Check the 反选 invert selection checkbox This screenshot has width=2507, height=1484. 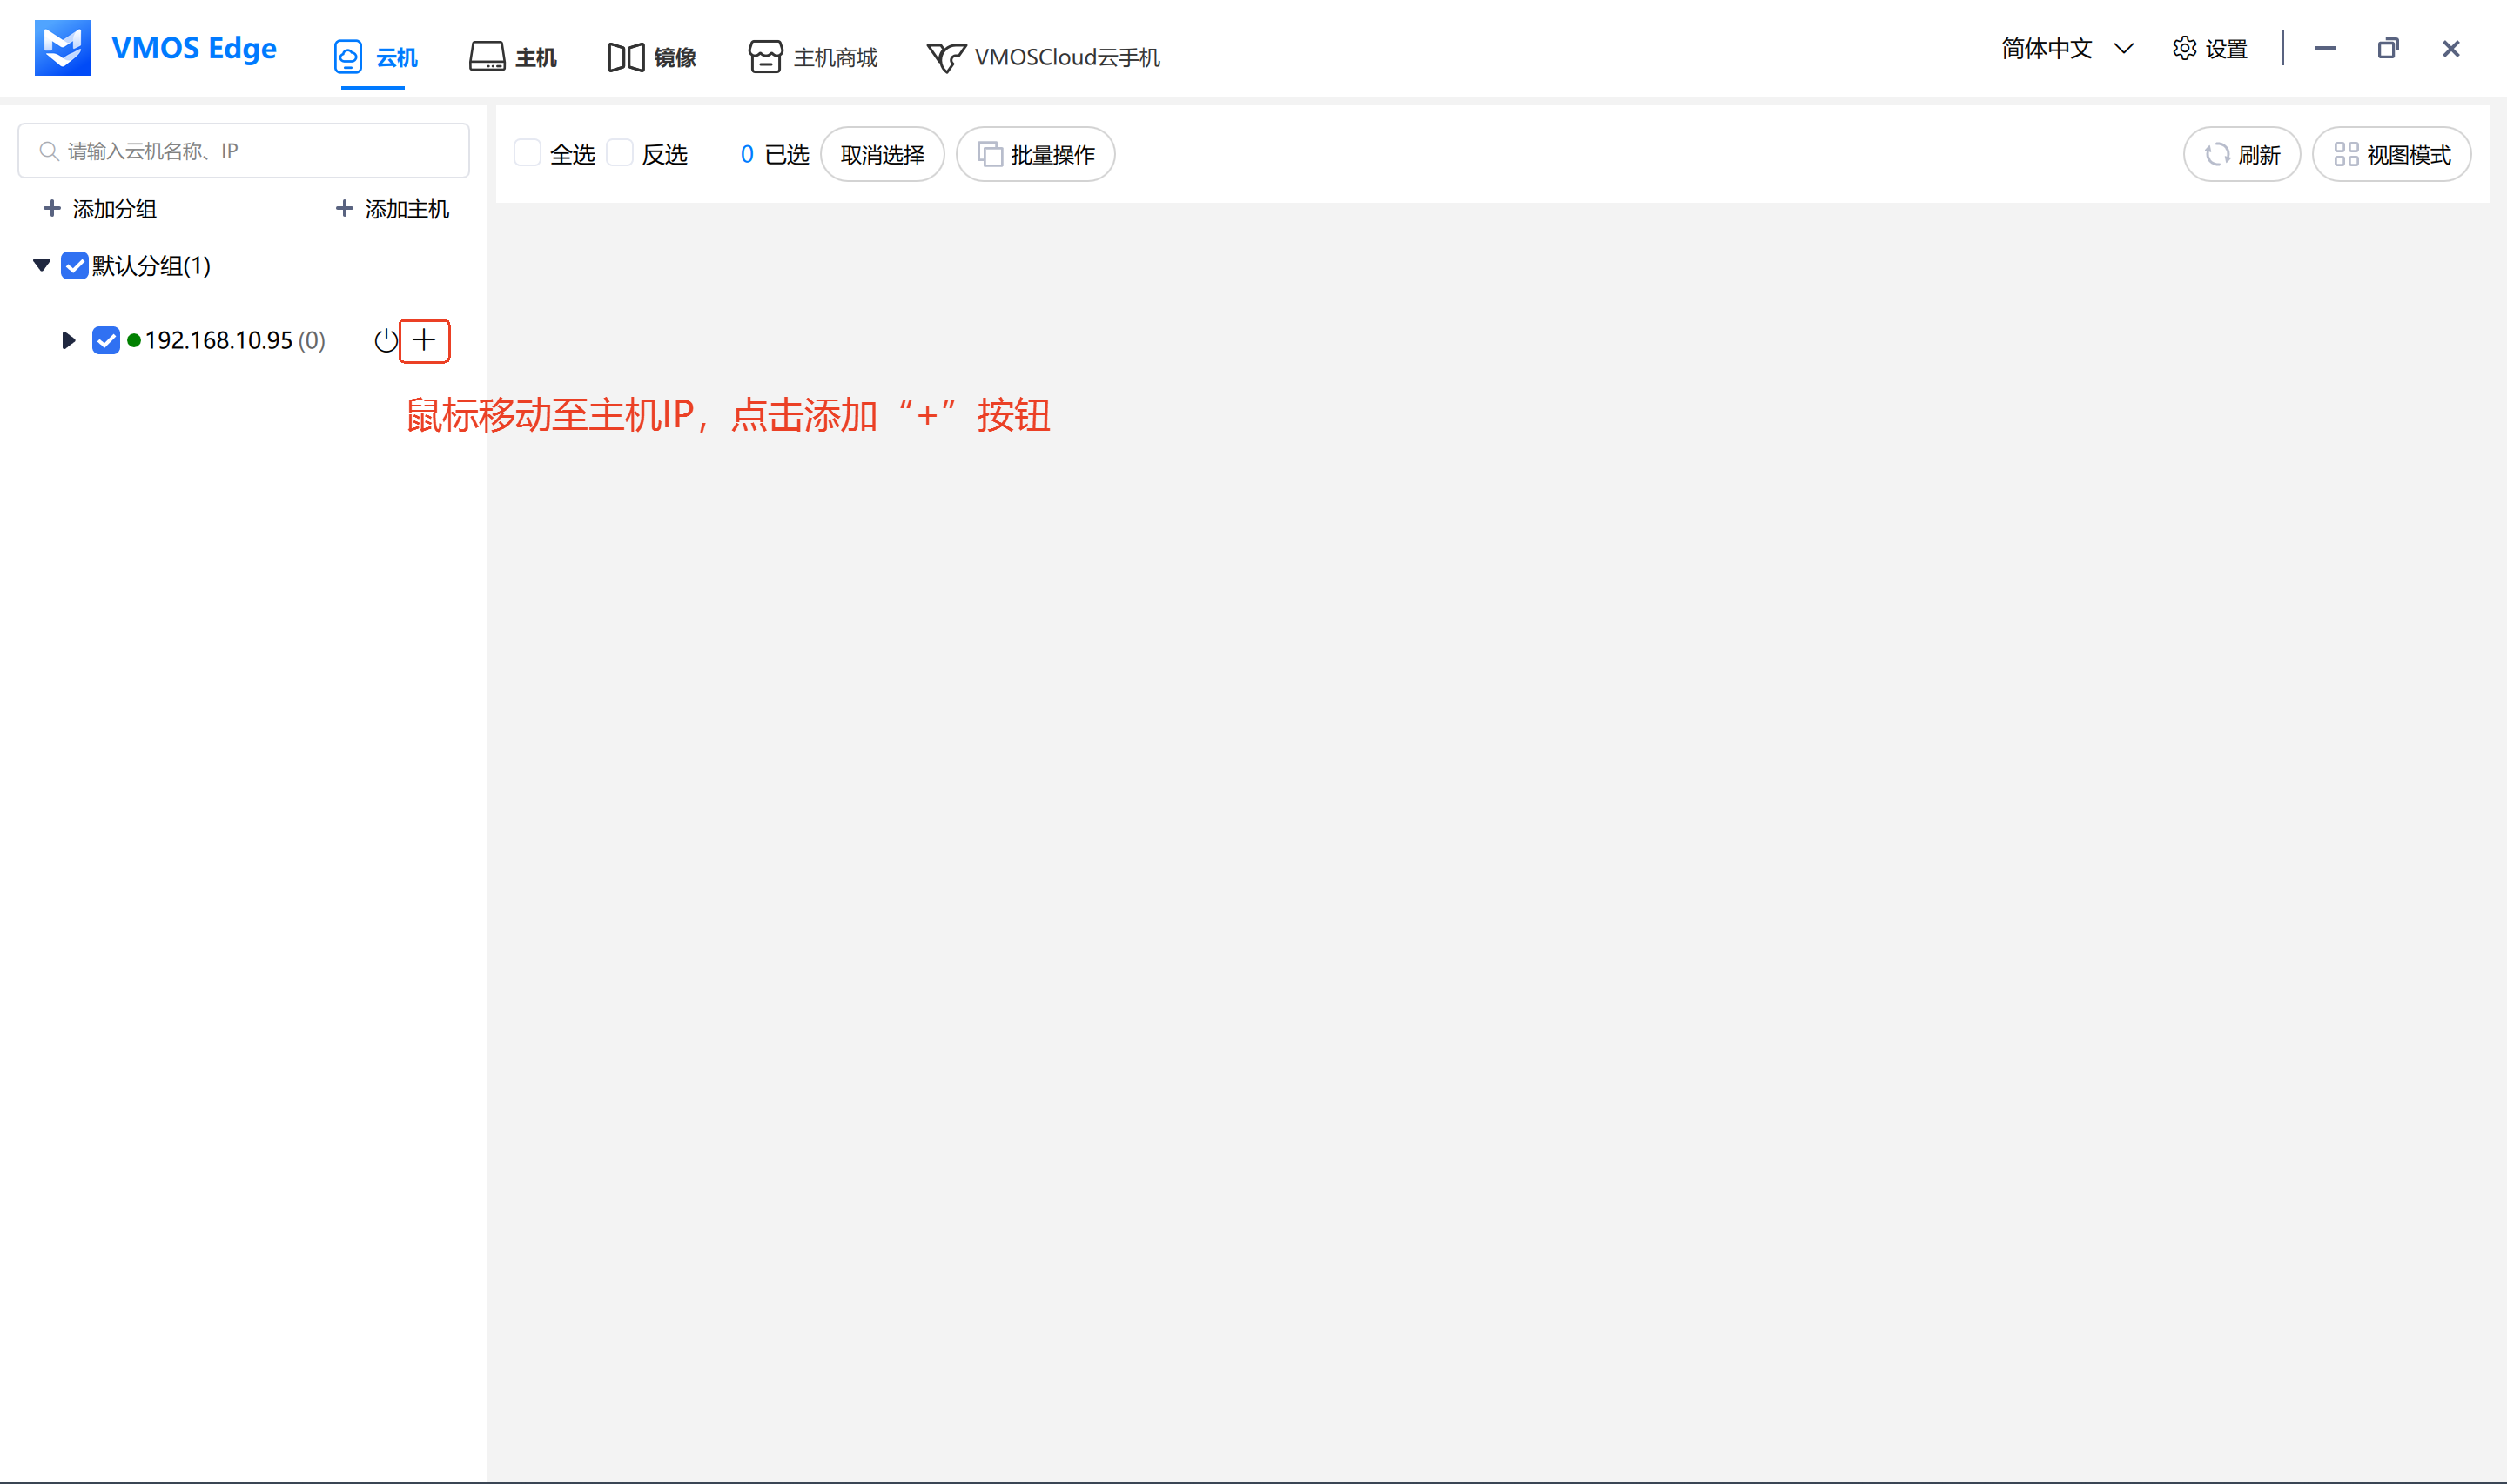tap(620, 153)
